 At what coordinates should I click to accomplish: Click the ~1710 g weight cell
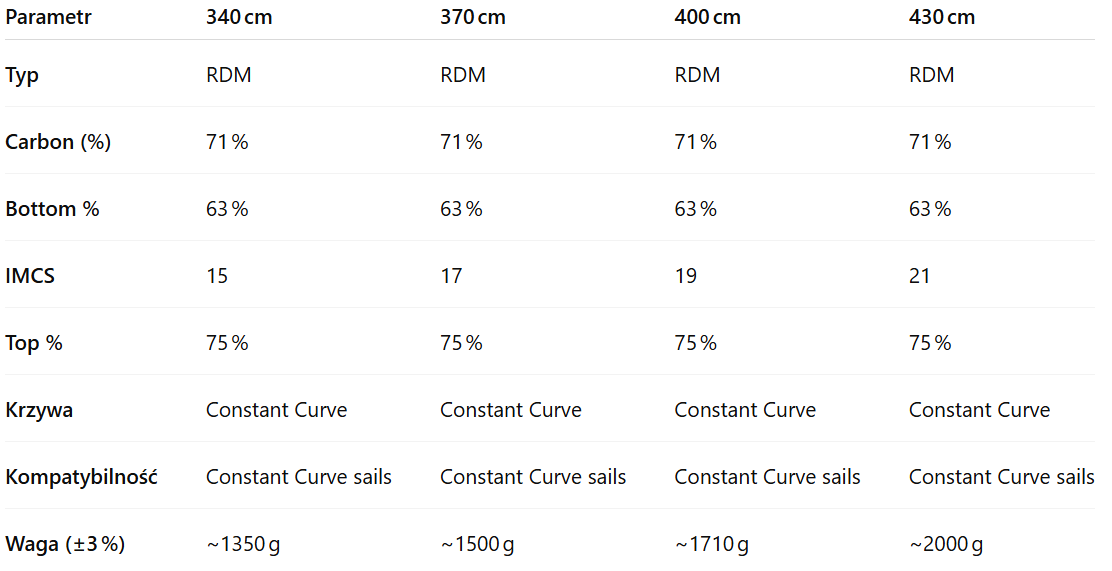pos(711,544)
